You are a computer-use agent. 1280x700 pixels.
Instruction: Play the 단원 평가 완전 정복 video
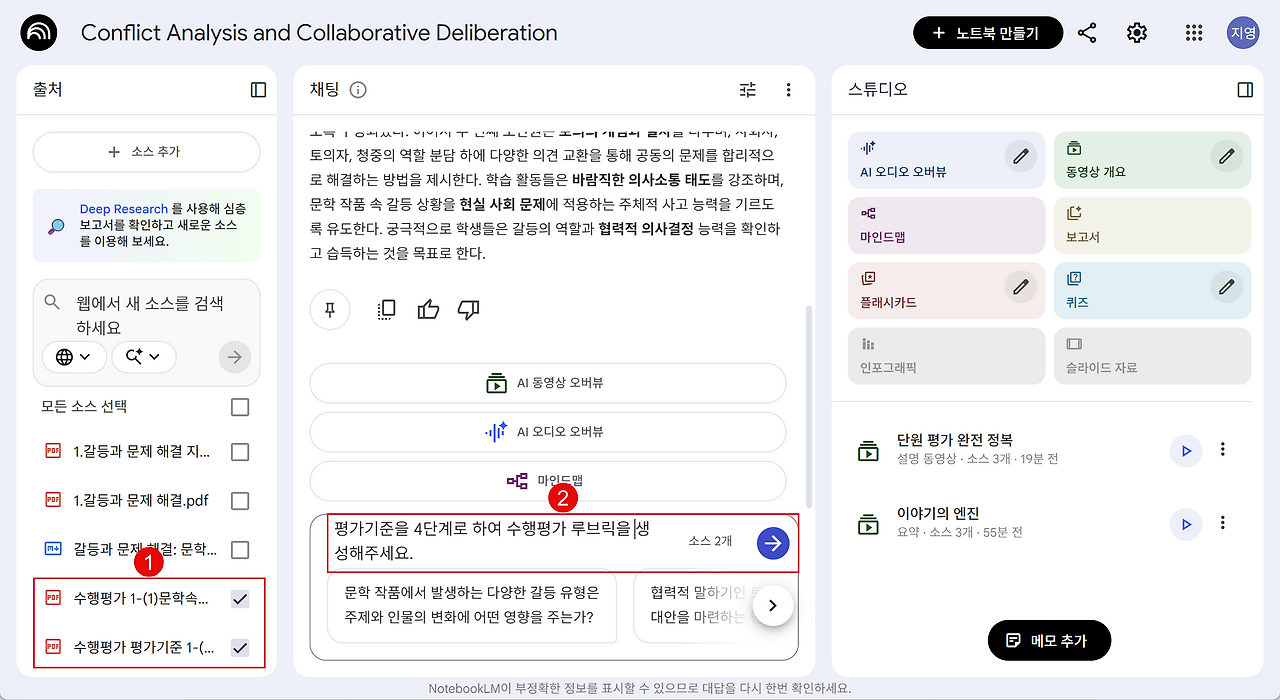pos(1186,451)
